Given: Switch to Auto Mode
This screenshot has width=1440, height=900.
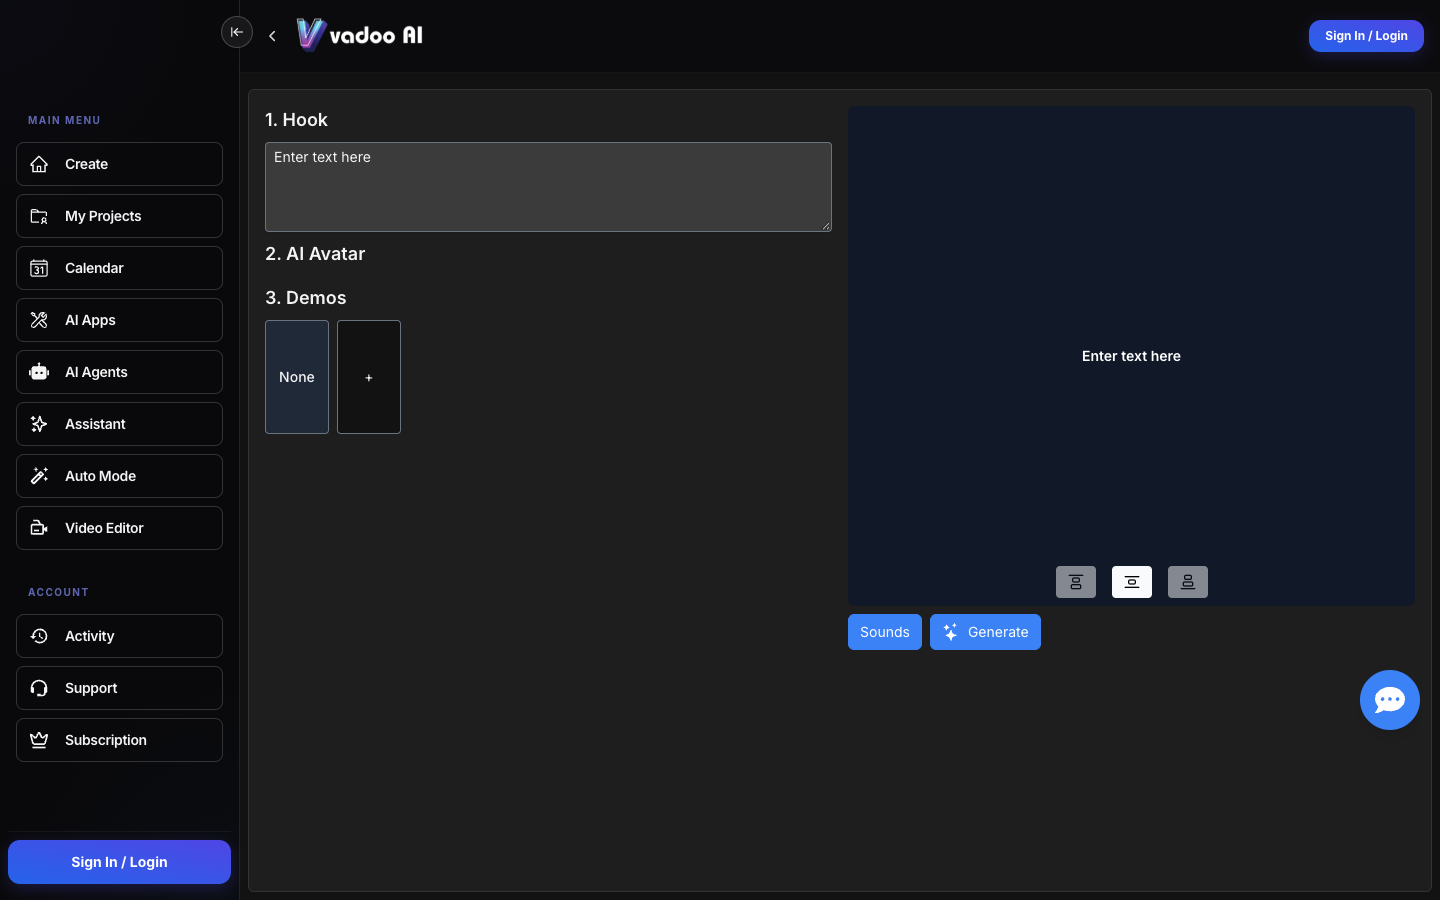Looking at the screenshot, I should pos(119,476).
